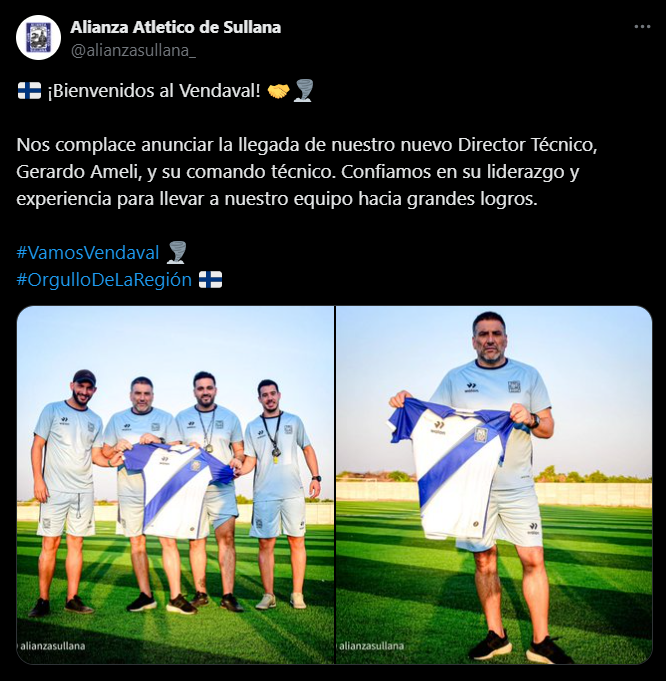Click the ¡Bienvenidos al Vendaval! greeting text
The image size is (666, 681).
pos(154,91)
